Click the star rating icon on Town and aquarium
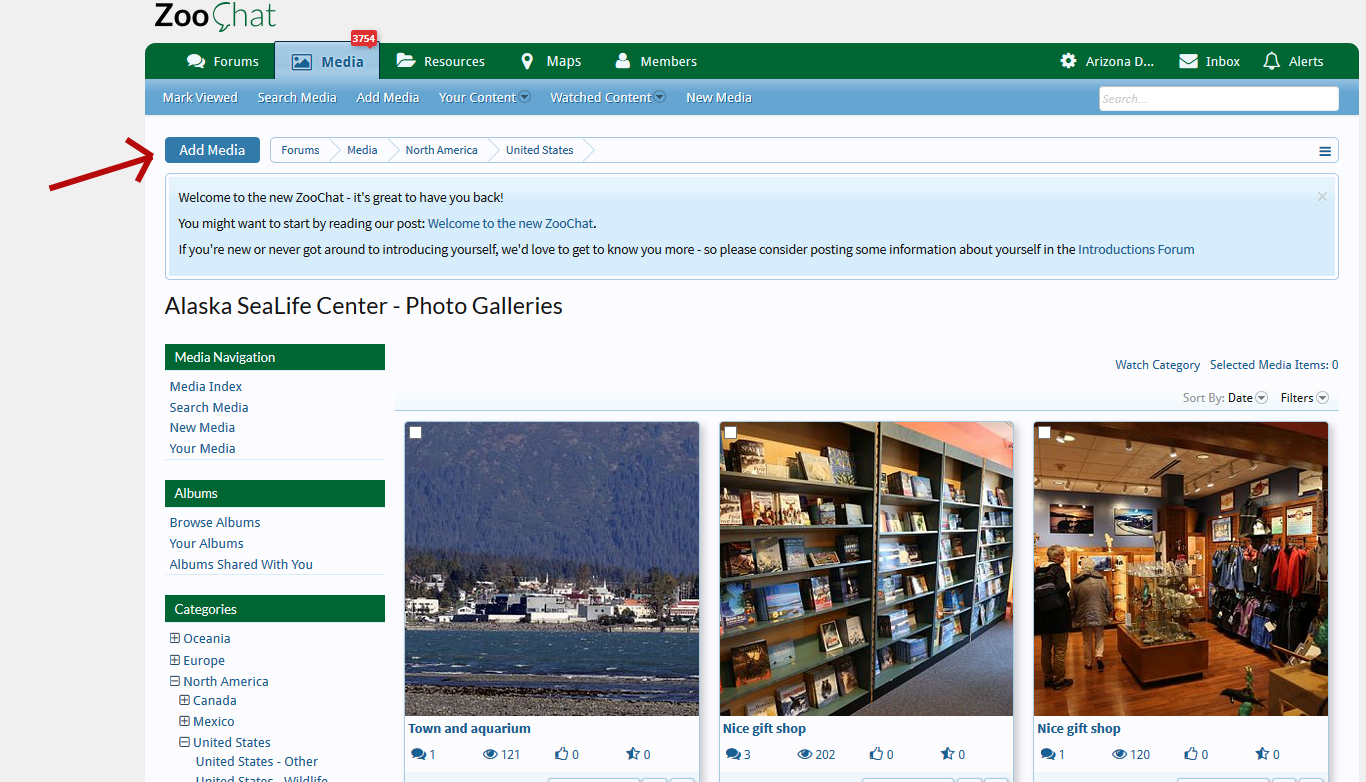Viewport: 1366px width, 782px height. tap(632, 754)
